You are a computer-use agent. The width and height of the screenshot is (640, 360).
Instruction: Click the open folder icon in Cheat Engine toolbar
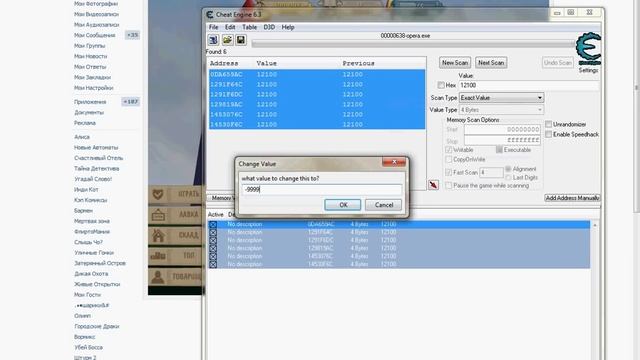pos(227,40)
